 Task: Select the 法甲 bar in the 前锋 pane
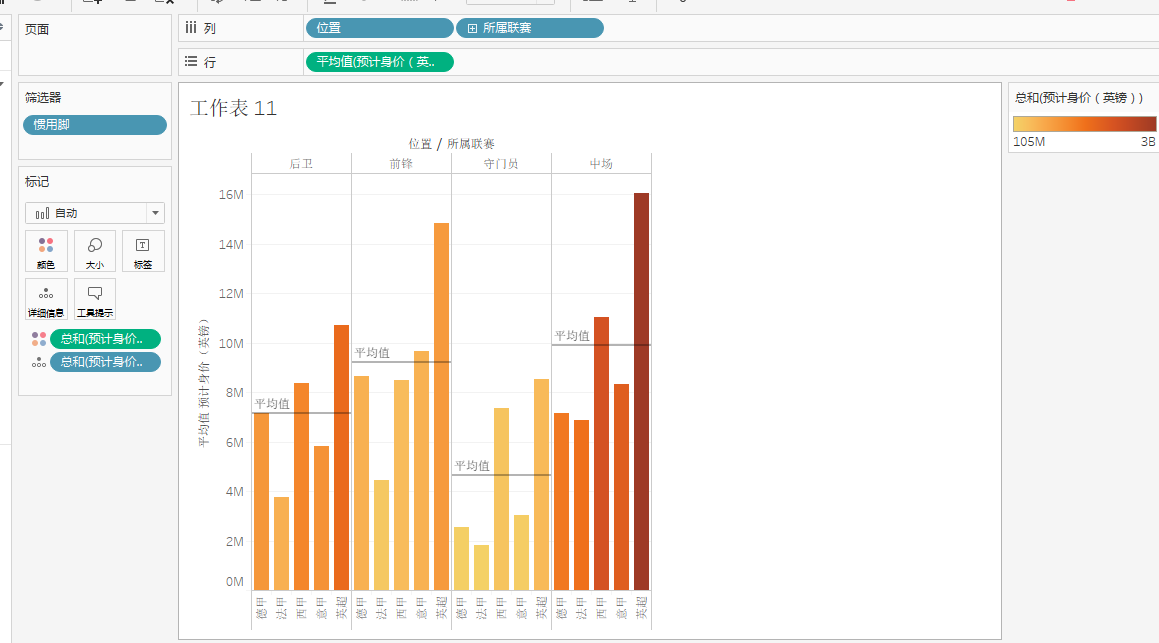click(381, 535)
